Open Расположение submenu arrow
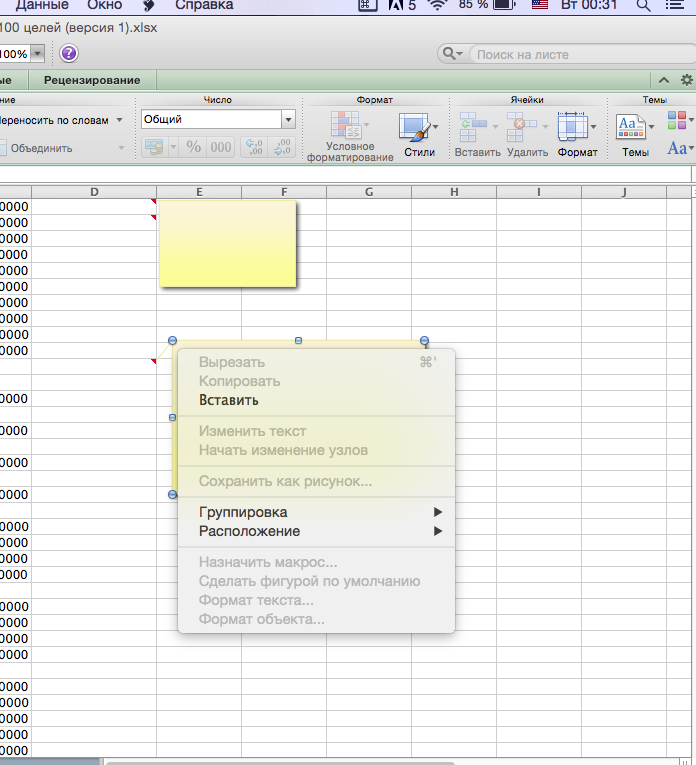Image resolution: width=696 pixels, height=765 pixels. click(x=437, y=531)
